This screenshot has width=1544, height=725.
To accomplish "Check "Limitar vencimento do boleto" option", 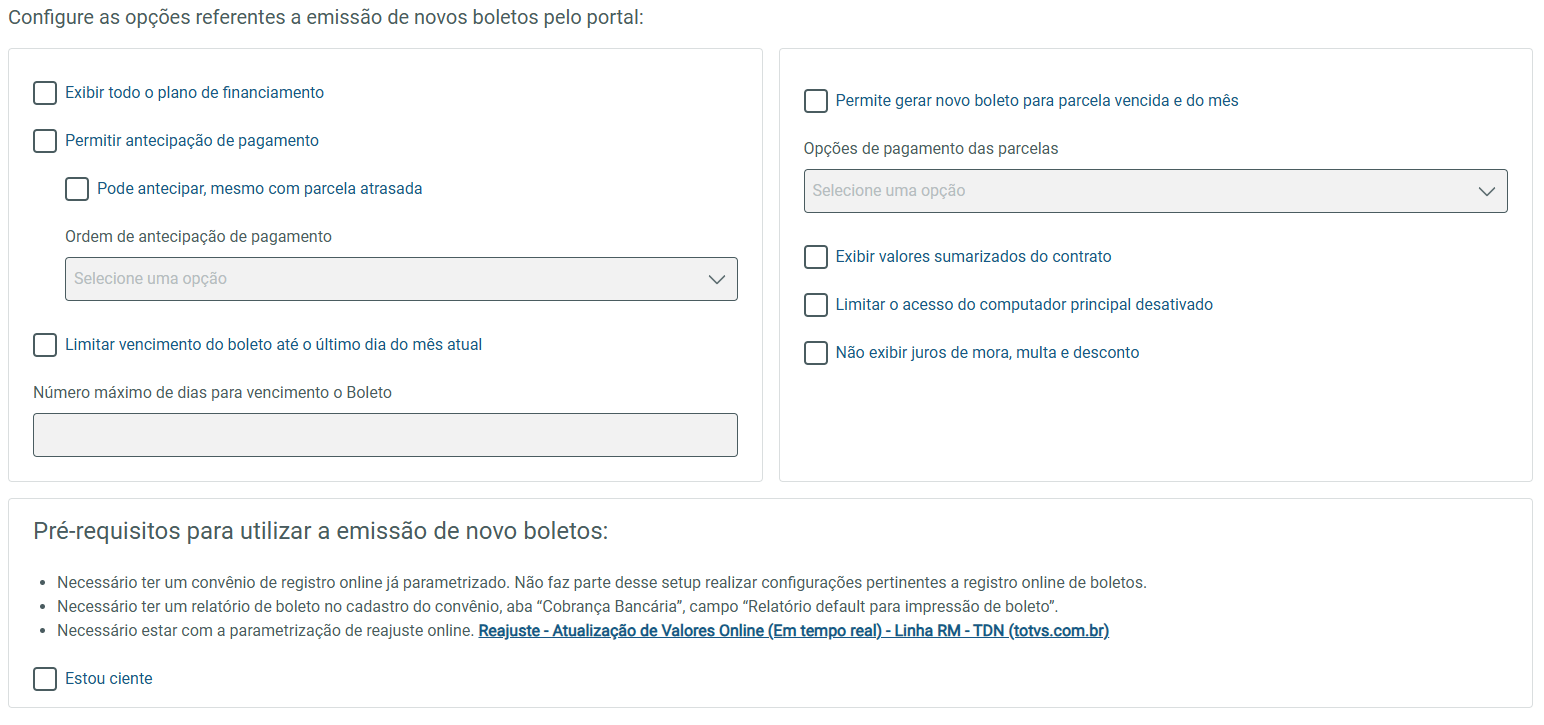I will (x=45, y=345).
